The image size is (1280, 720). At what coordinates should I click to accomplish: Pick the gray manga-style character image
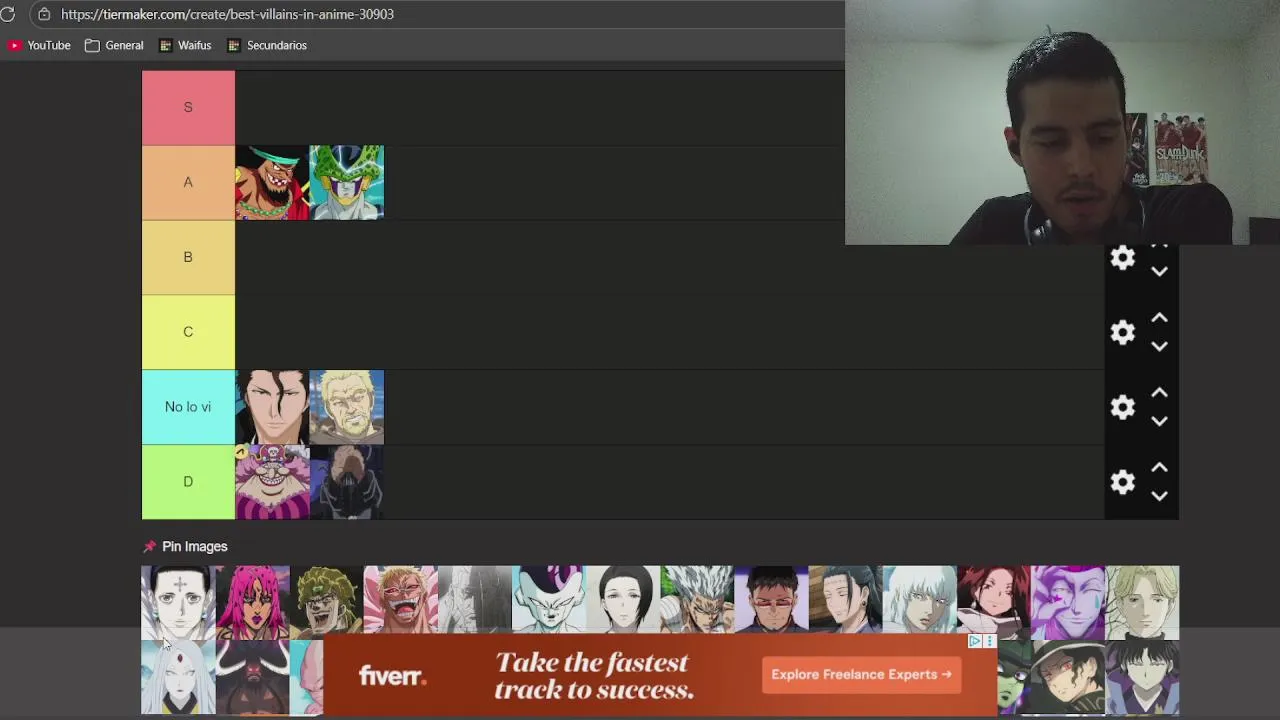(474, 600)
